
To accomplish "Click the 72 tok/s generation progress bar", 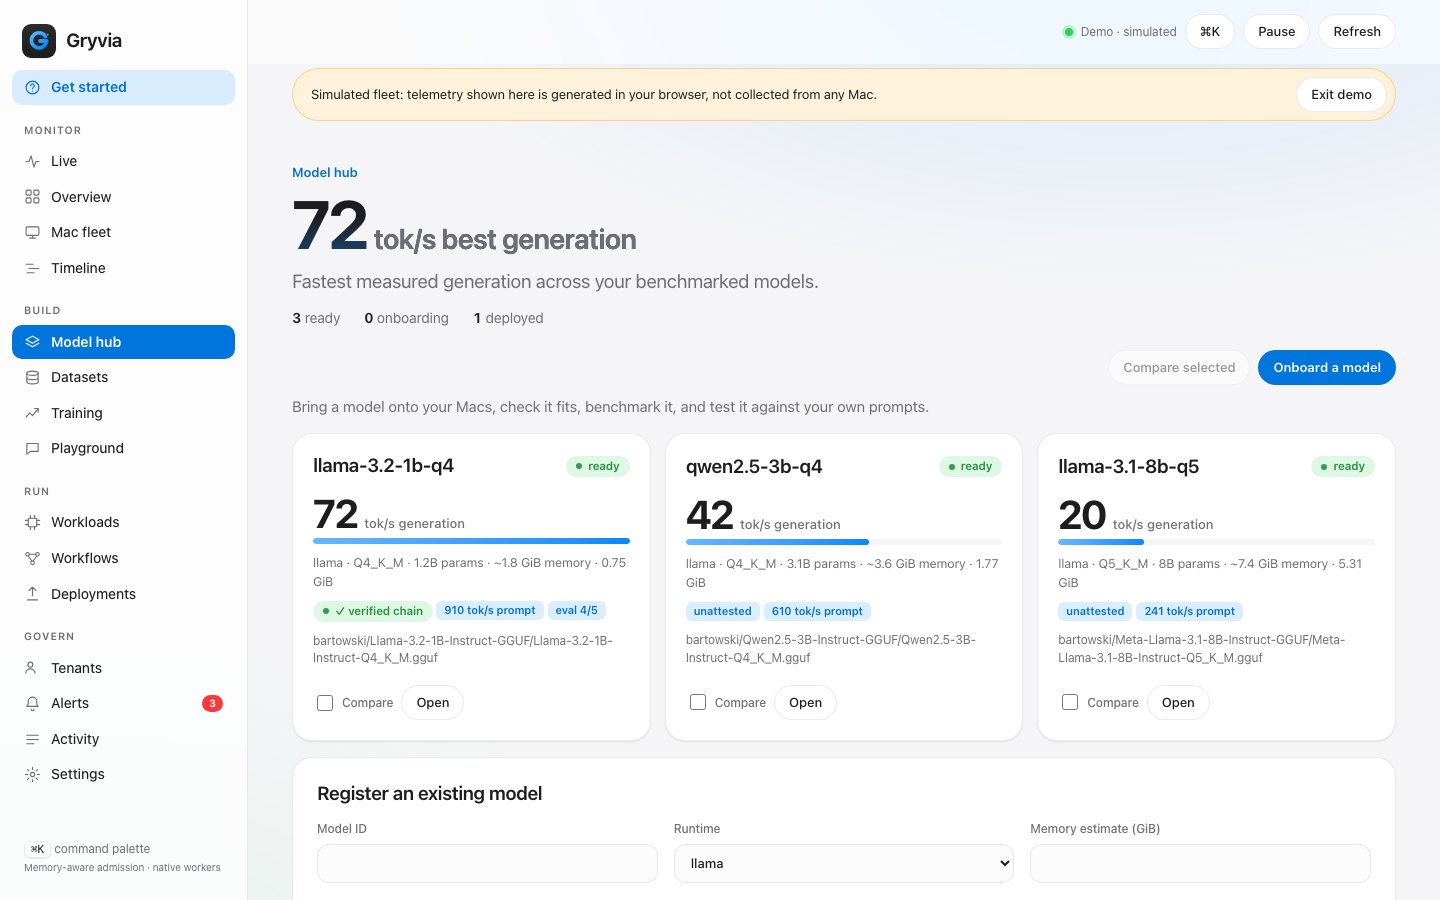I will (471, 541).
